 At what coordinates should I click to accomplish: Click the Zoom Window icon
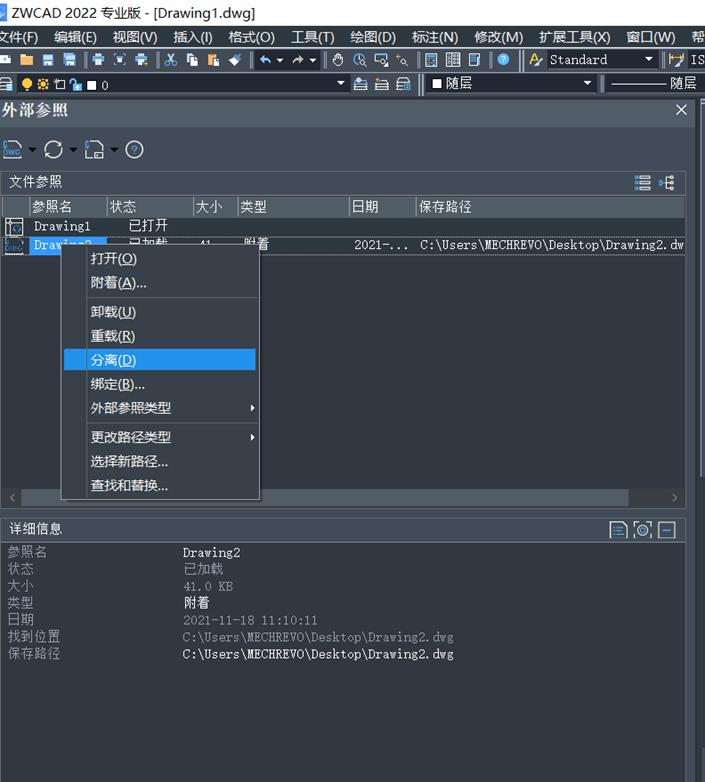pyautogui.click(x=381, y=60)
